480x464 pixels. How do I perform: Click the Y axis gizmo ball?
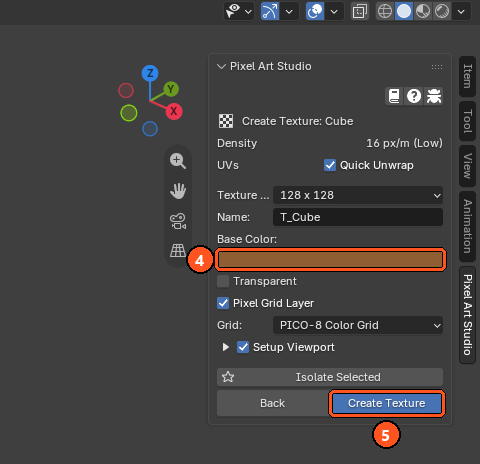(x=171, y=89)
